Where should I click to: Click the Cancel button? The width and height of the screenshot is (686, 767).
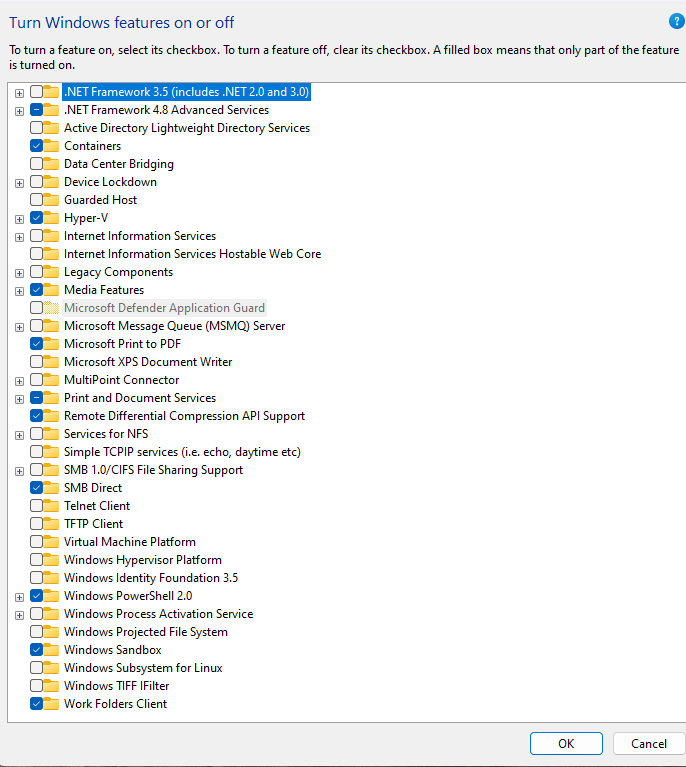pos(649,744)
